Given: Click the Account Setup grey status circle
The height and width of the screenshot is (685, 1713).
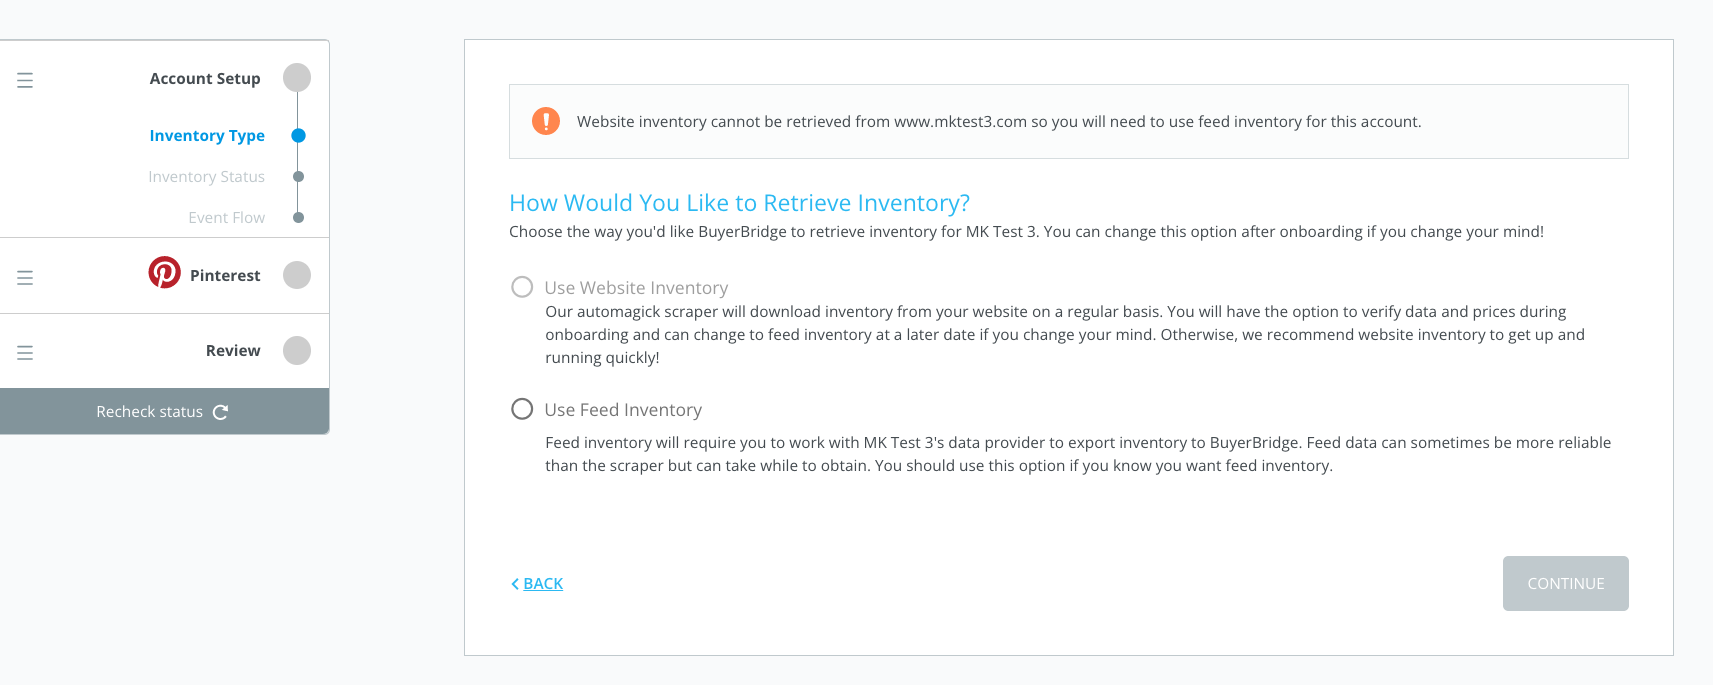Looking at the screenshot, I should pos(297,77).
